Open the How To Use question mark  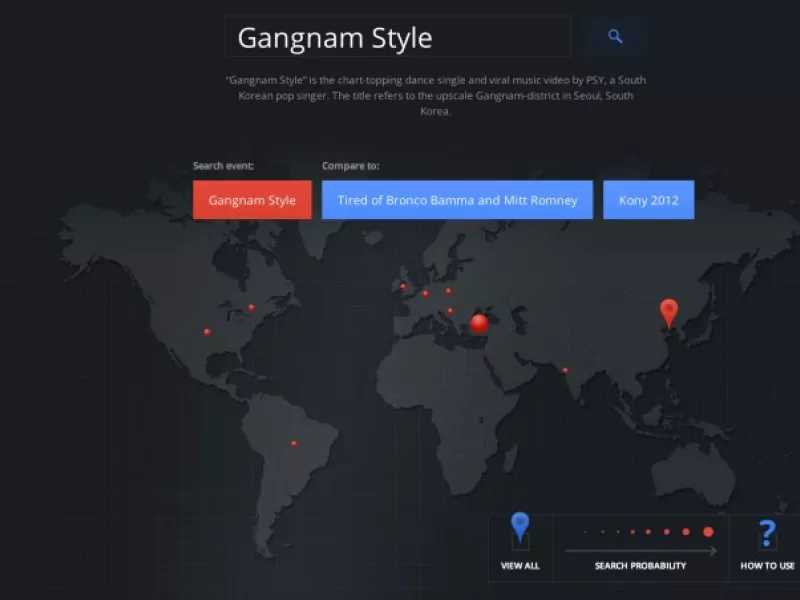click(767, 533)
